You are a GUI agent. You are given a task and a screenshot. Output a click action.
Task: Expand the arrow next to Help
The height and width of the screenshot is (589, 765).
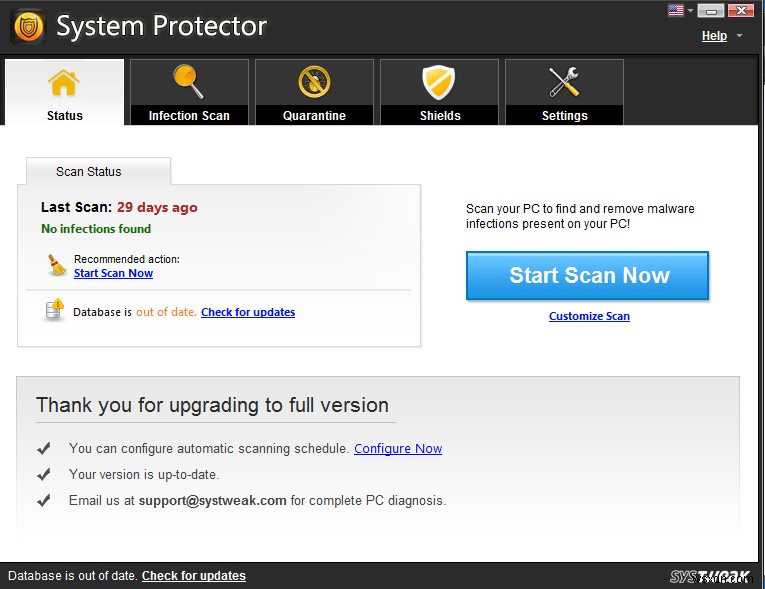[x=740, y=36]
